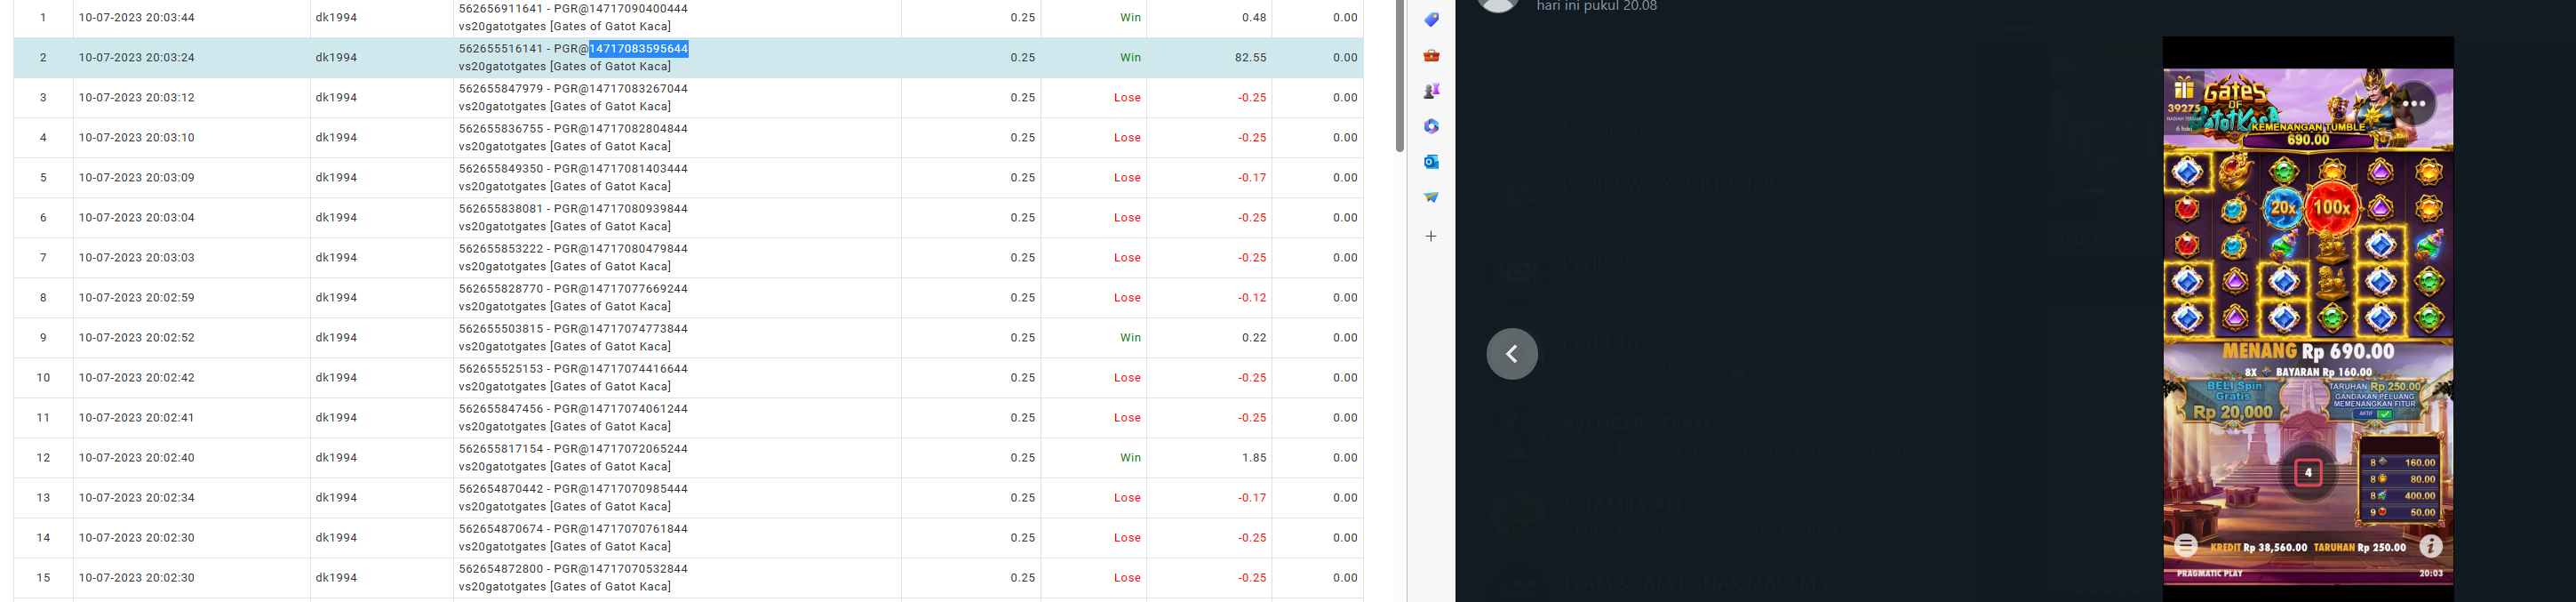
Task: Select timestamp 10-07-2023 20:03:24
Action: (137, 58)
